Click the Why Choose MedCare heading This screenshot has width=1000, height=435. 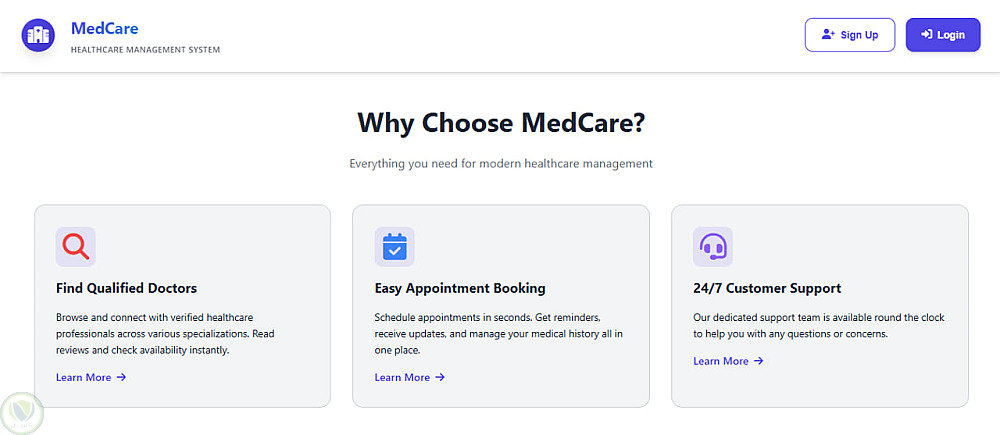(501, 123)
